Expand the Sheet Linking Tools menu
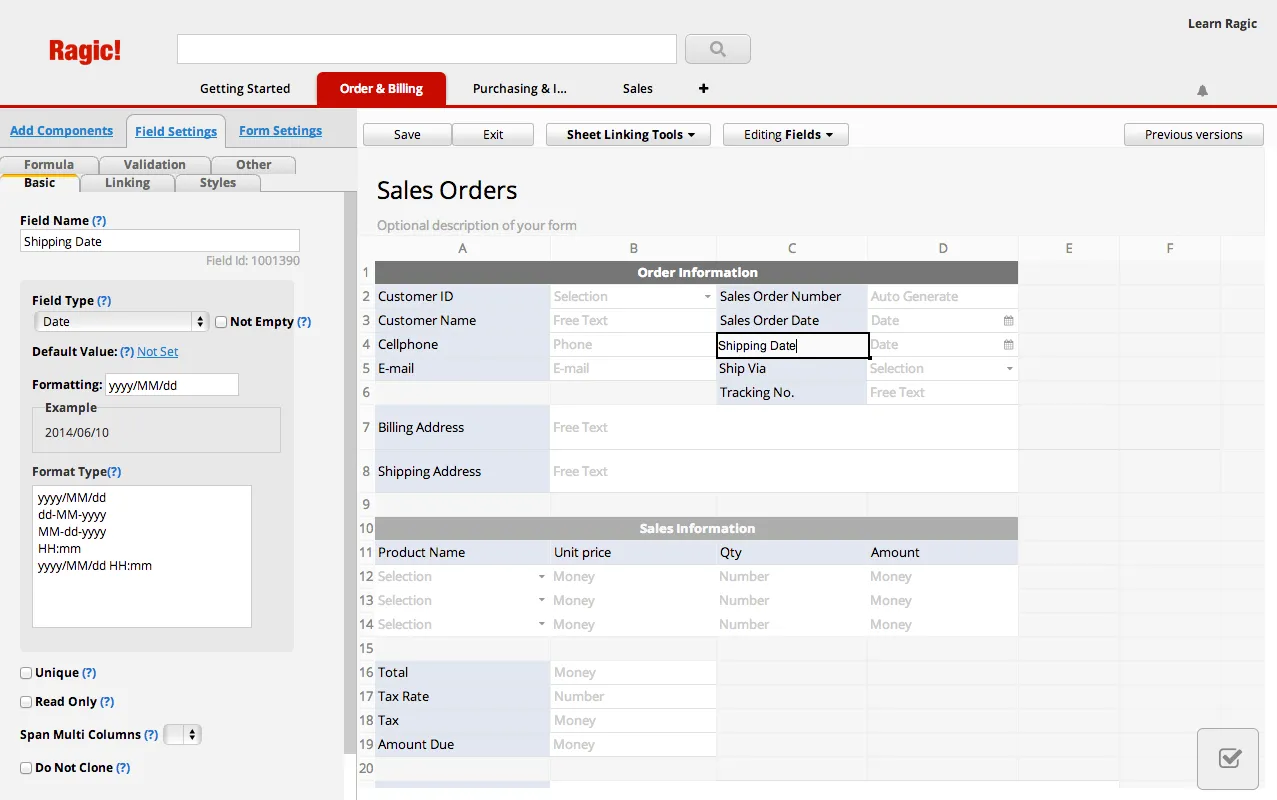 click(x=627, y=135)
